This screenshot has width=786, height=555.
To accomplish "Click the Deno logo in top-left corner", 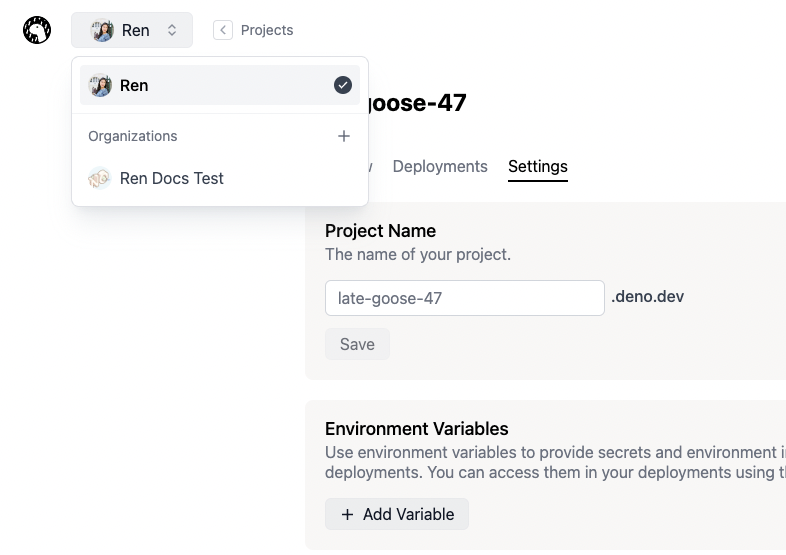I will click(x=37, y=30).
